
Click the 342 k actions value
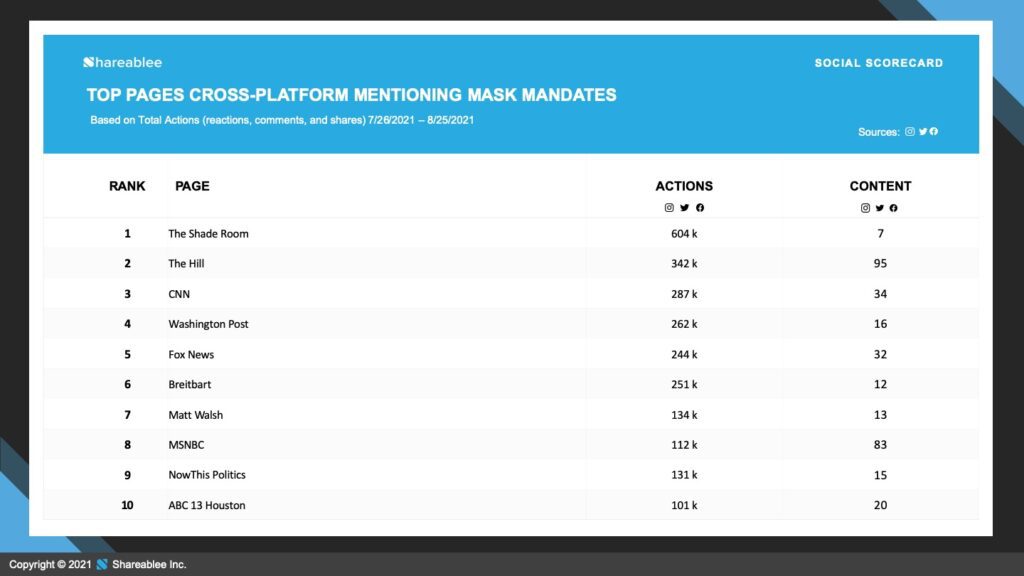(684, 264)
